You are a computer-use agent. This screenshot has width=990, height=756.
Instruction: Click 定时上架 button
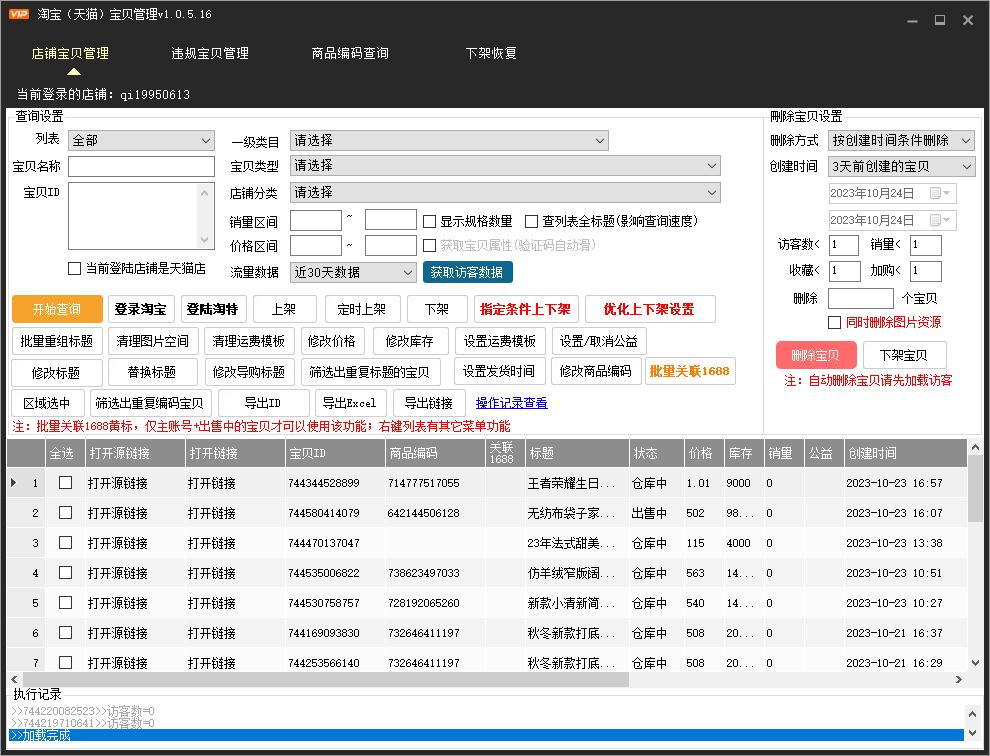coord(362,309)
